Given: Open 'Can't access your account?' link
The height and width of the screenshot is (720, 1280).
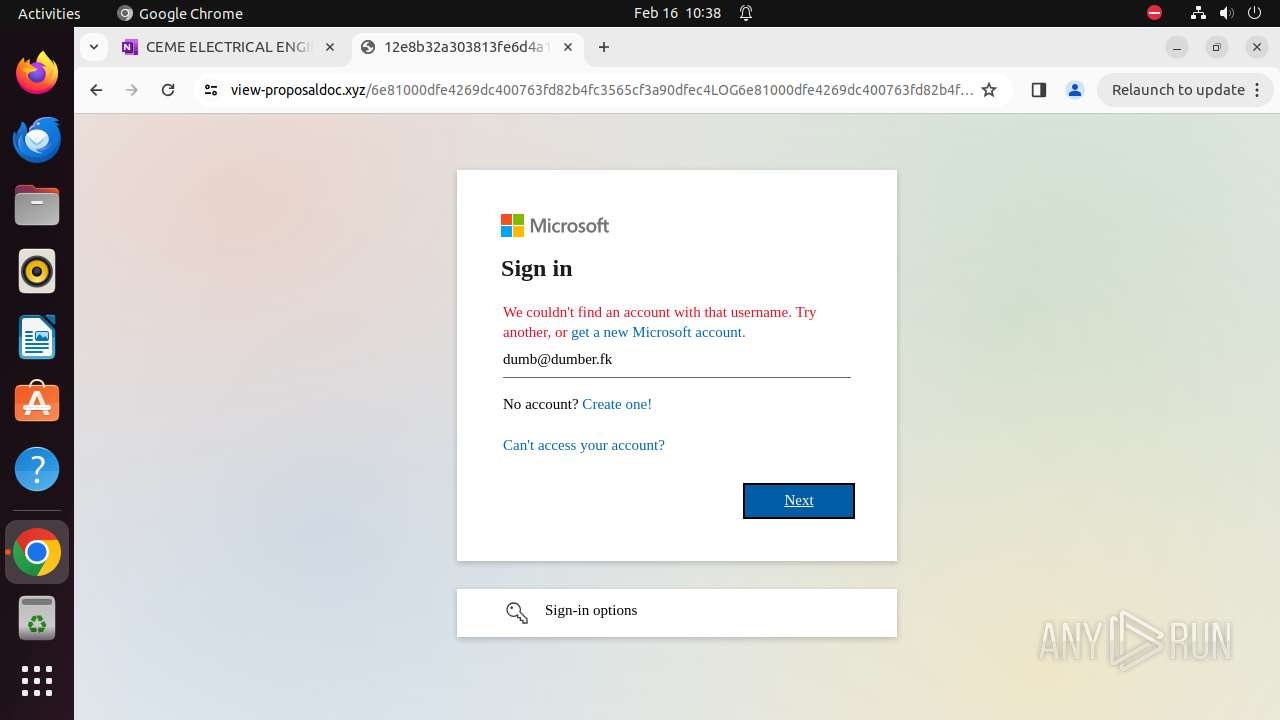Looking at the screenshot, I should (x=584, y=445).
